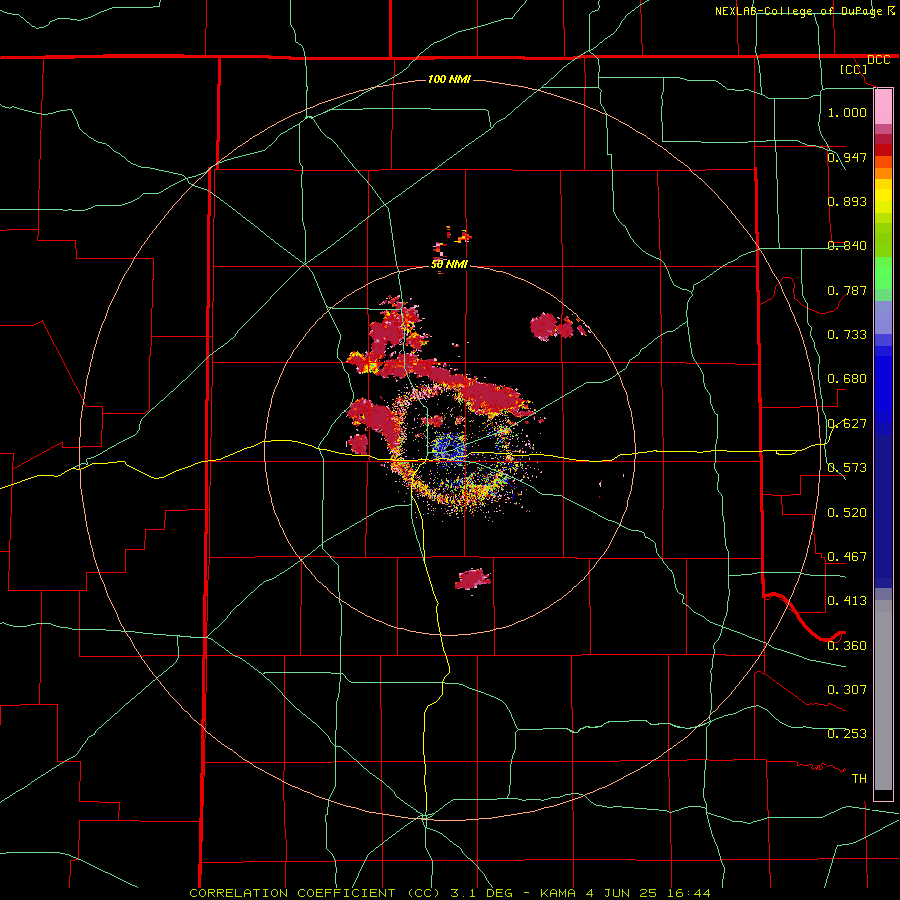Click the [CC] unit label above color bar
Viewport: 900px width, 900px height.
(854, 70)
